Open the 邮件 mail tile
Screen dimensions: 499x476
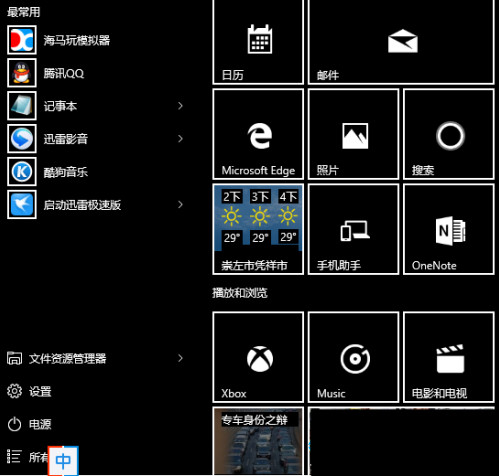click(x=401, y=41)
